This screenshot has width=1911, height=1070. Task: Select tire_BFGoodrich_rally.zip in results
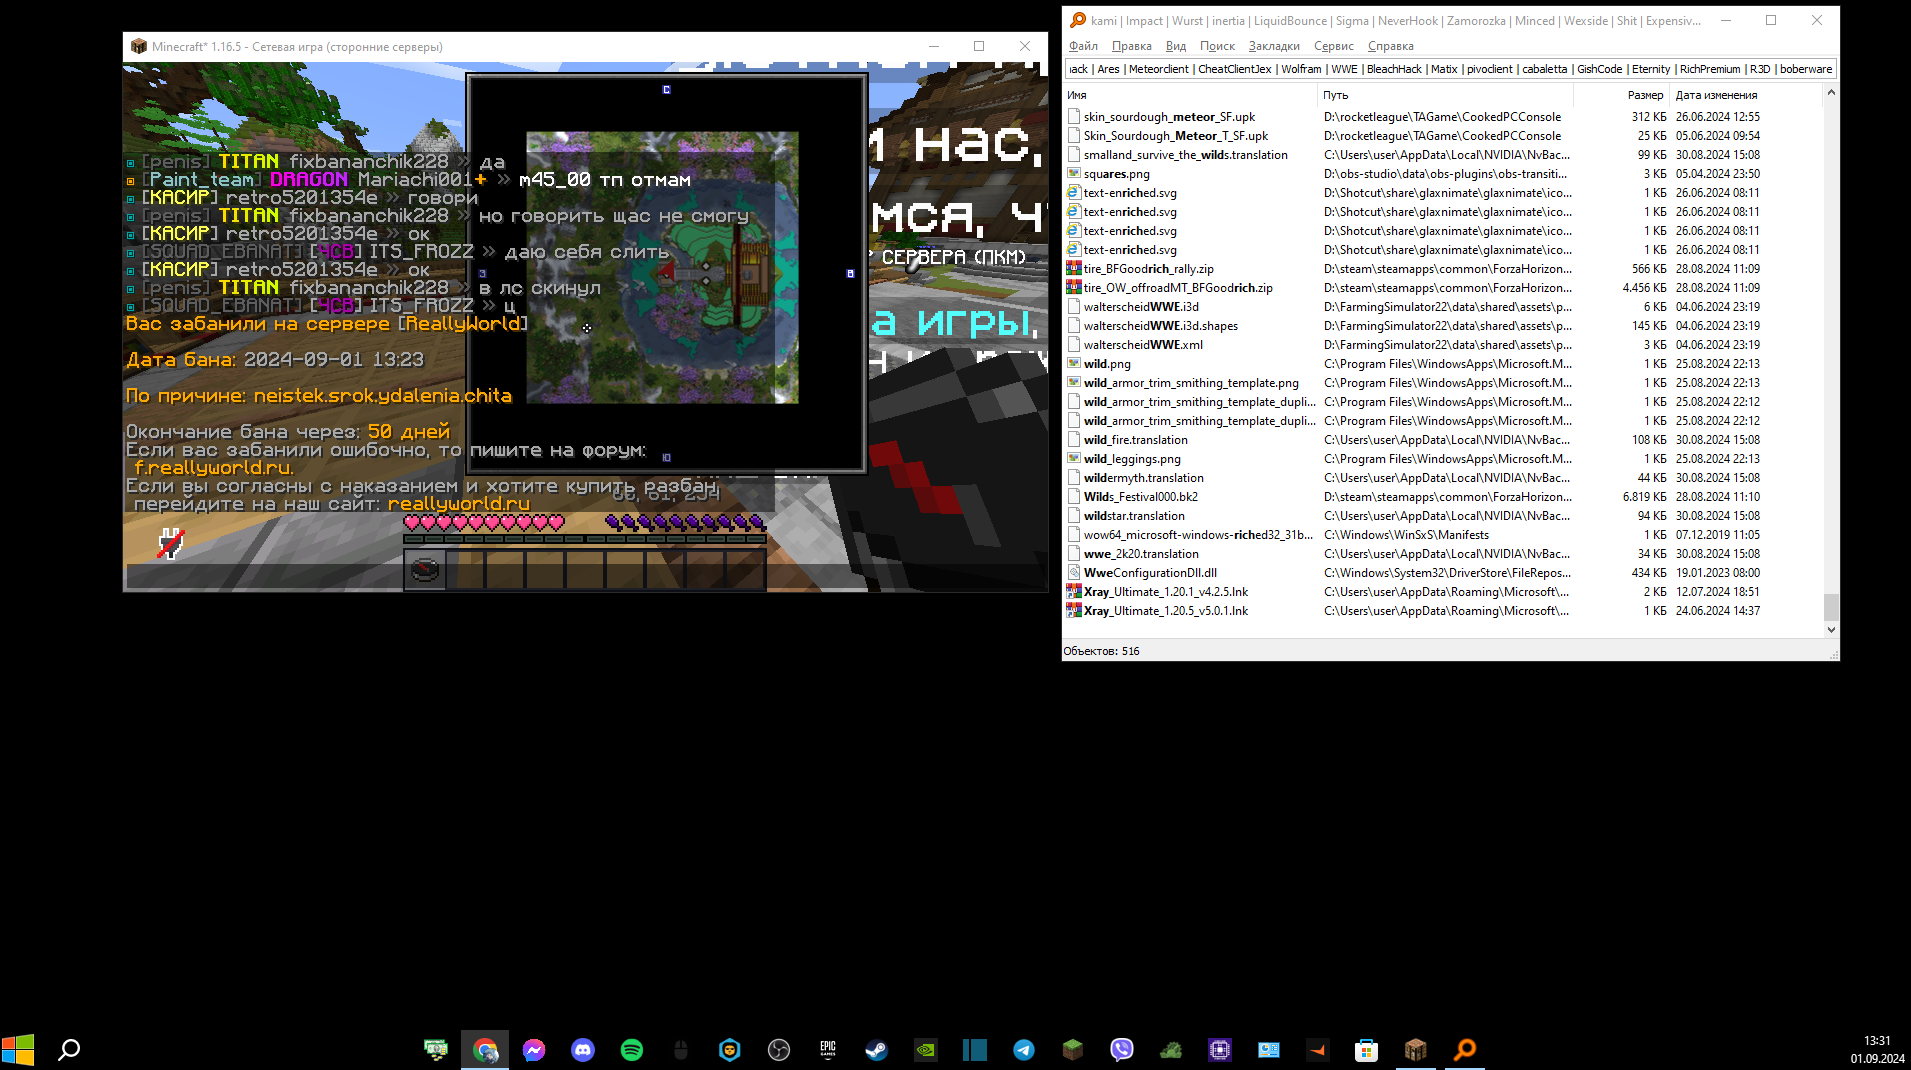(x=1148, y=269)
